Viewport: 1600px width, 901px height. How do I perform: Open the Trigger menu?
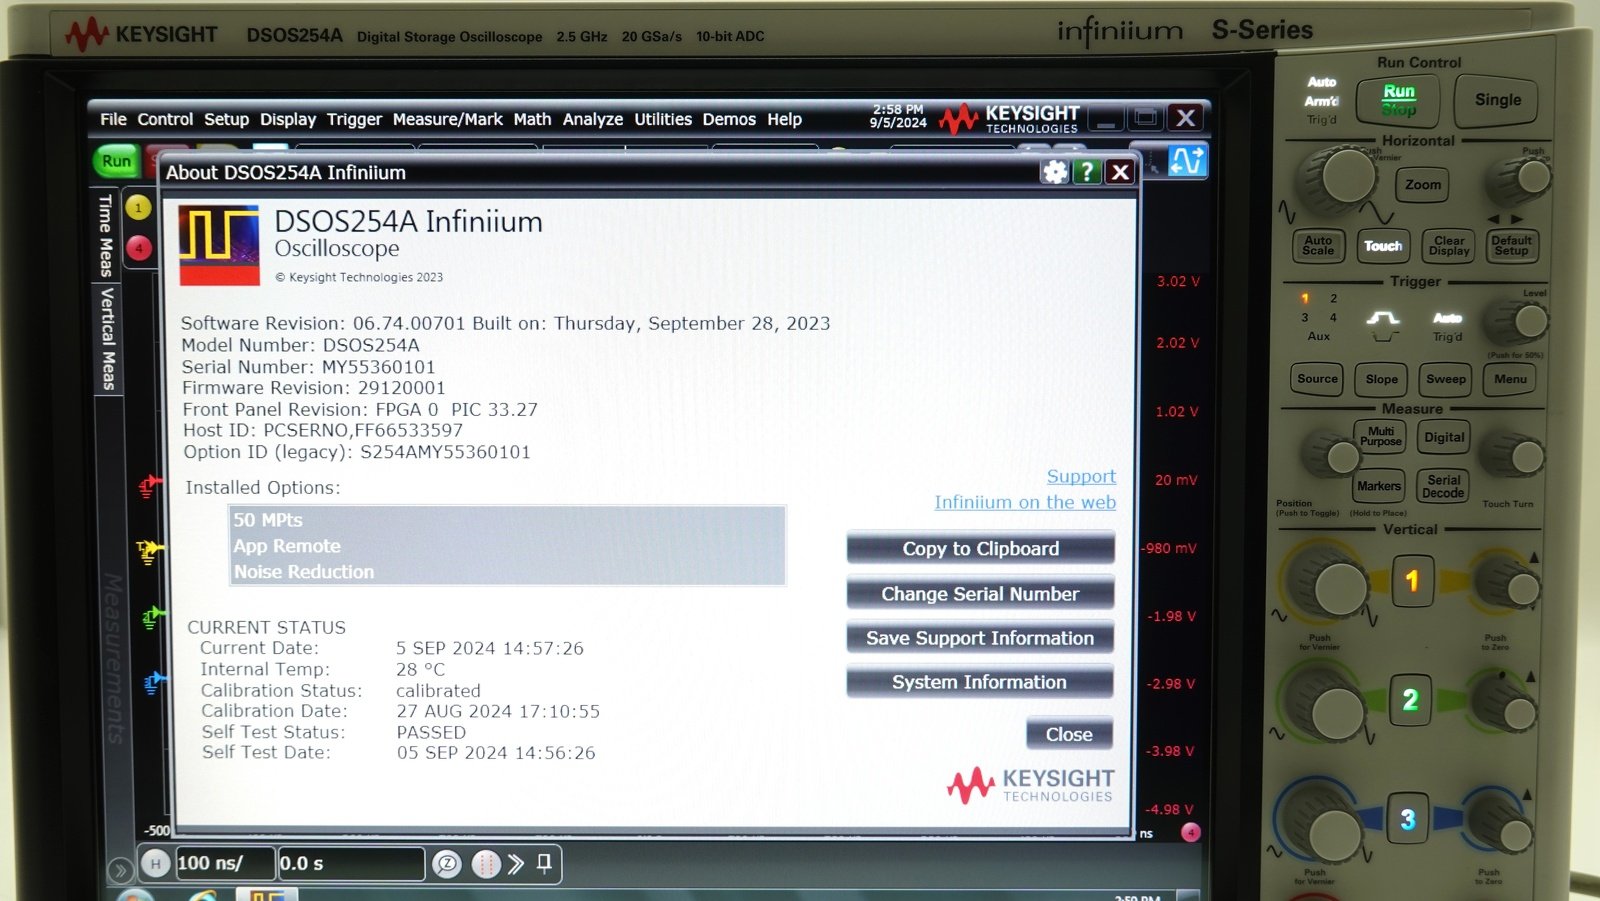[x=354, y=119]
